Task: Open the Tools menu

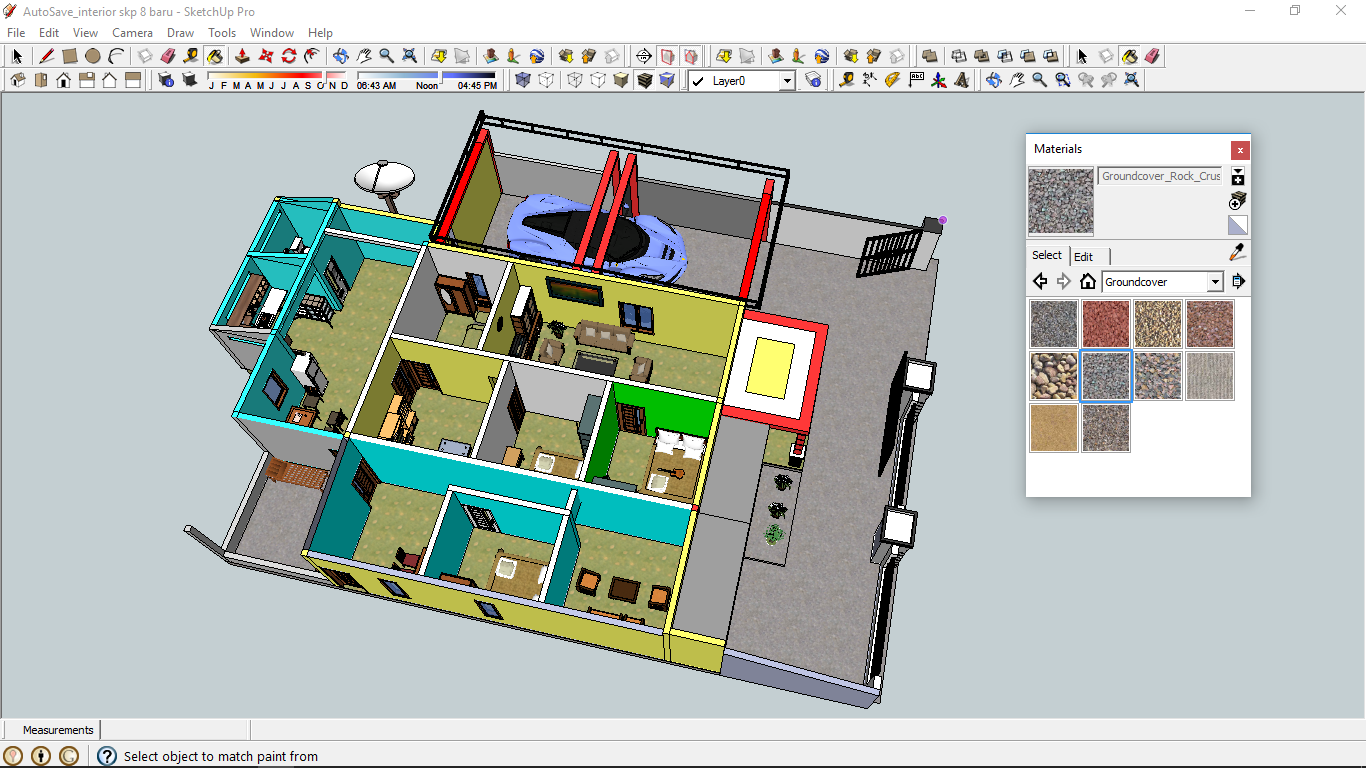Action: click(x=222, y=33)
